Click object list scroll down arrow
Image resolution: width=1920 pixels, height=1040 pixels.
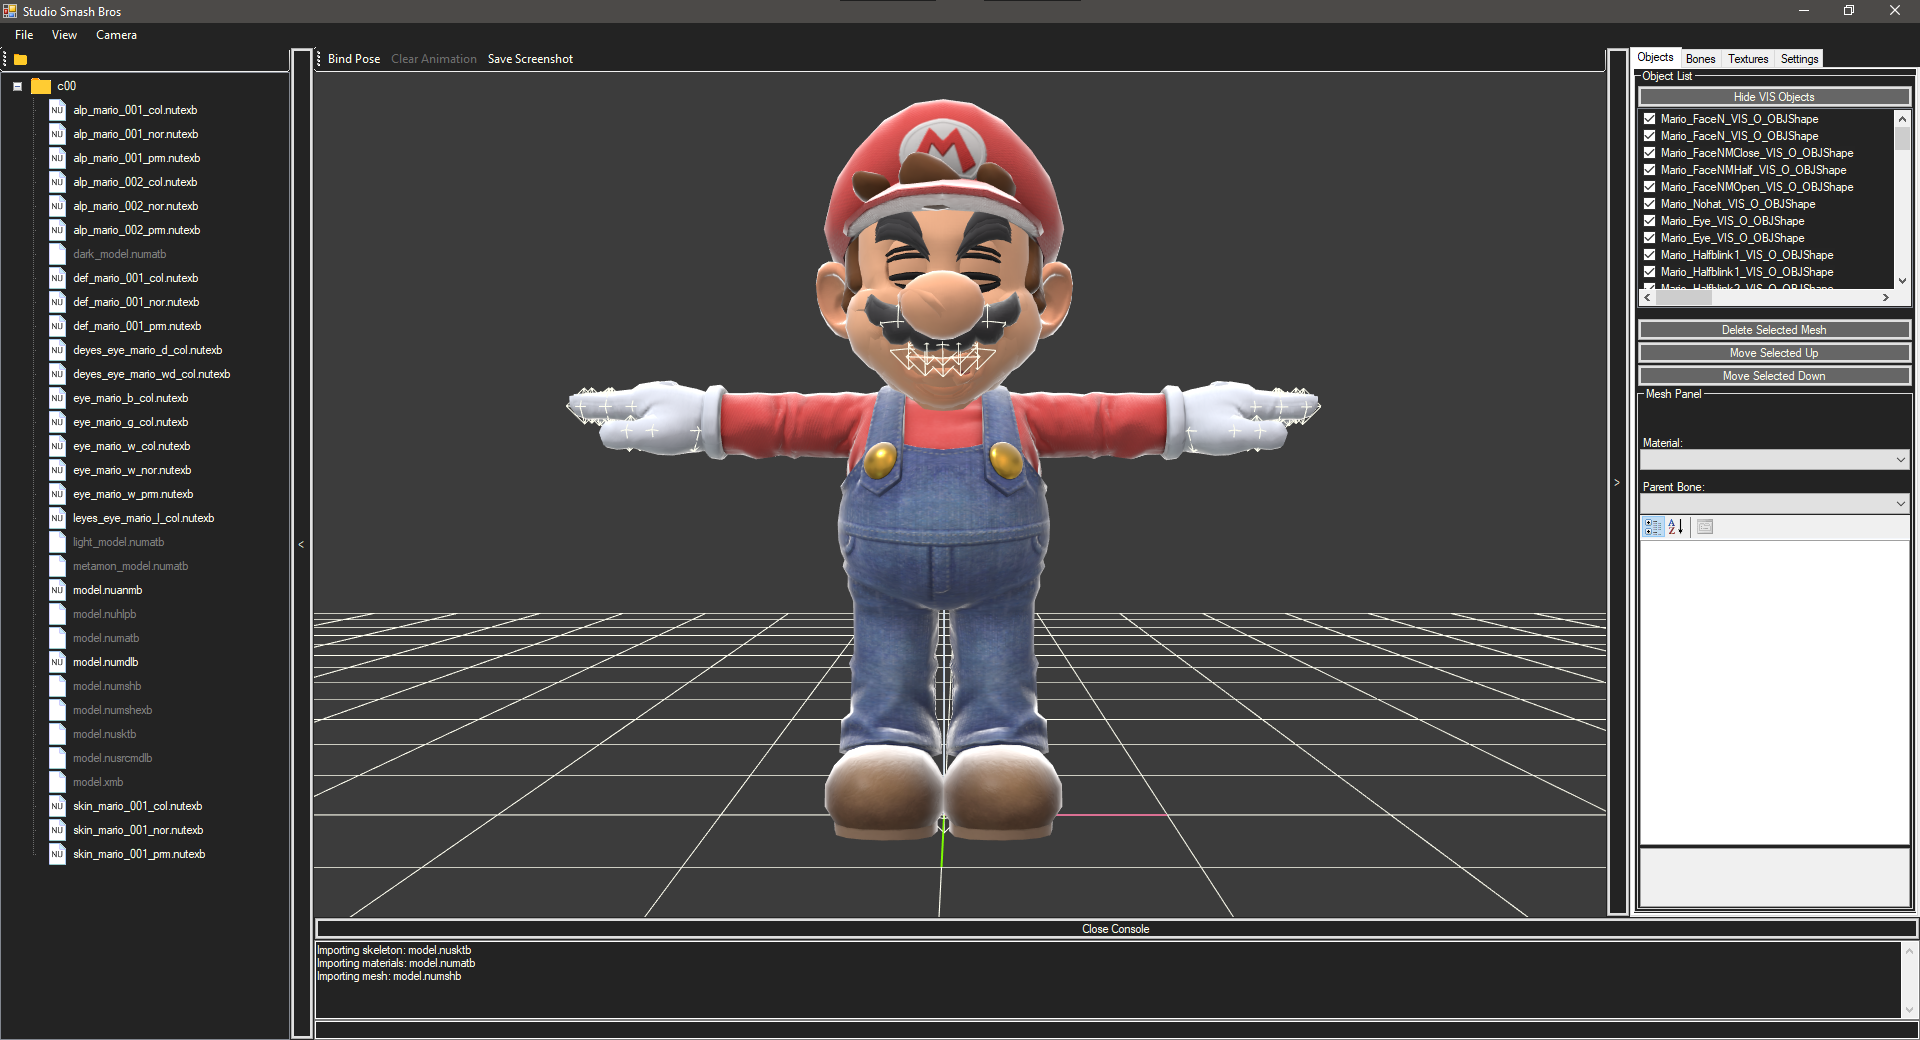coord(1903,281)
